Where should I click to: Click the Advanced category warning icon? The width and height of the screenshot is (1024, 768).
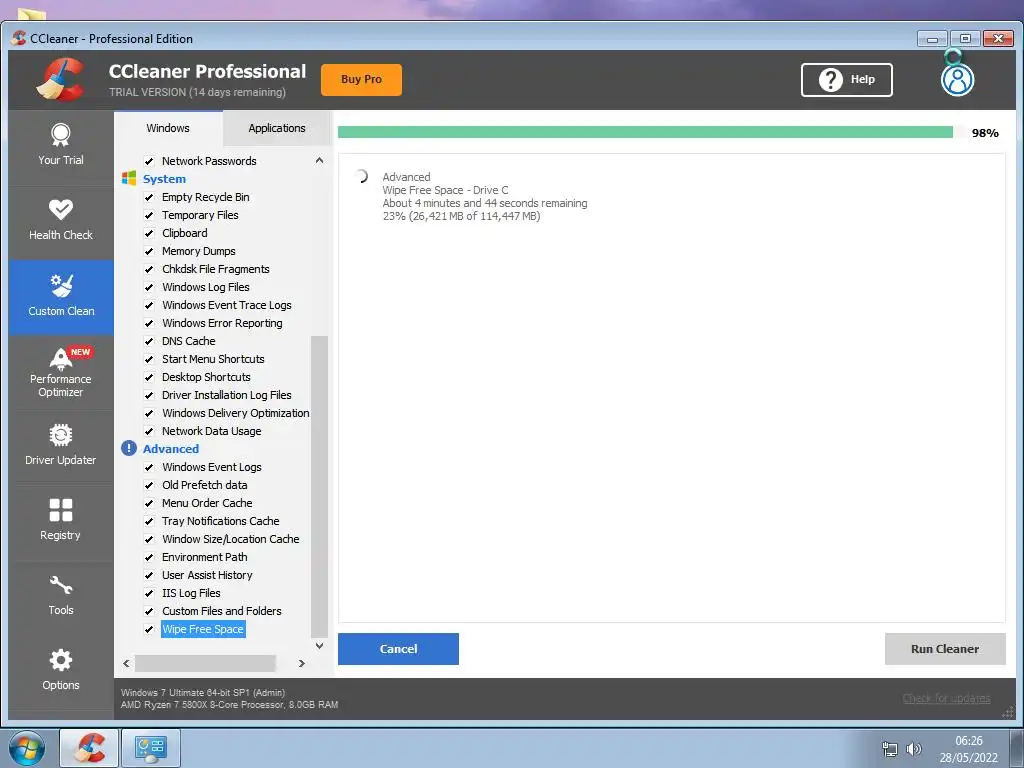(129, 449)
